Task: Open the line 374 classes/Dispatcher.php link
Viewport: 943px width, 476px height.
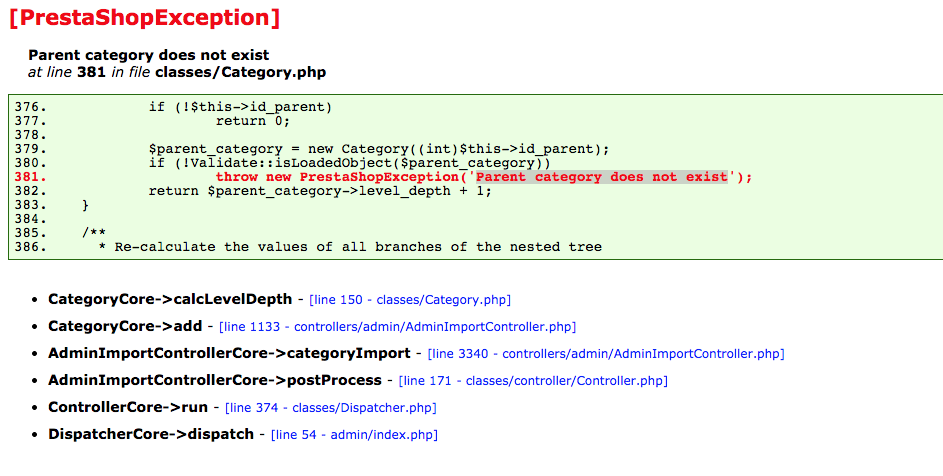Action: (x=331, y=407)
